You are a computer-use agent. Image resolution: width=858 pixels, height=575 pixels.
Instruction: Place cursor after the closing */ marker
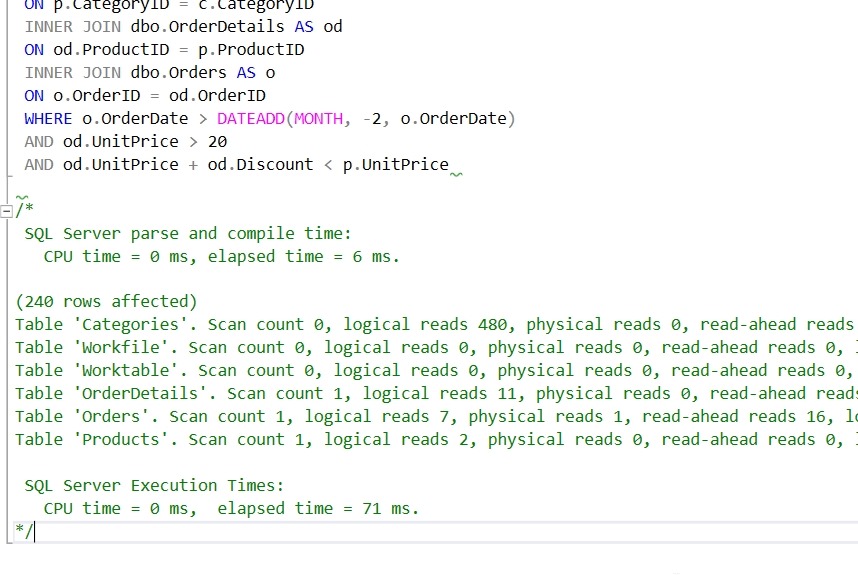coord(34,530)
